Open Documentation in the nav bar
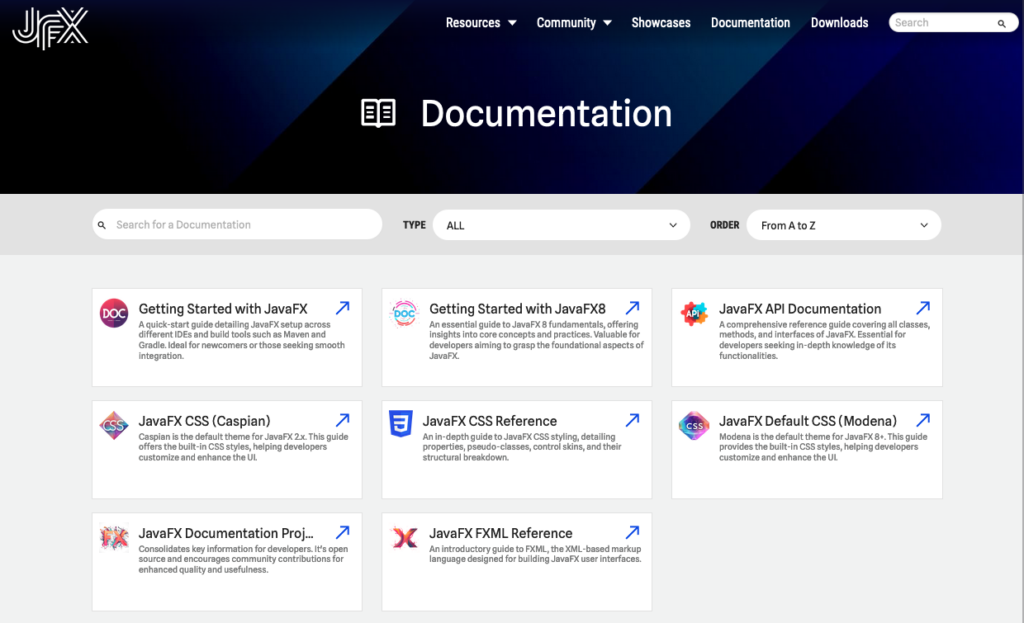Image resolution: width=1024 pixels, height=623 pixels. point(750,23)
